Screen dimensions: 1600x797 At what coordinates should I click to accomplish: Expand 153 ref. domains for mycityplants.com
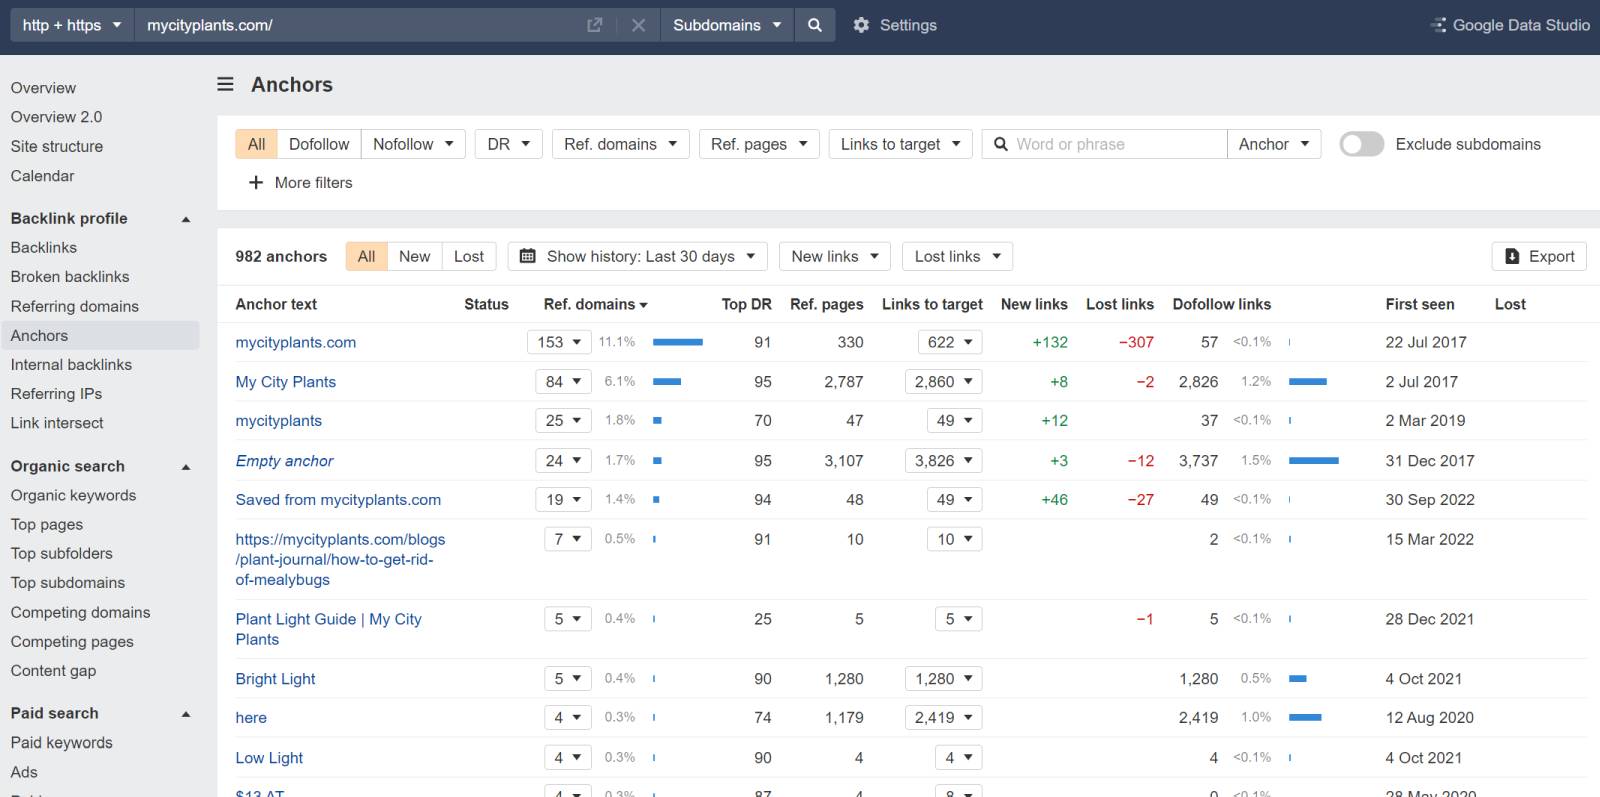pyautogui.click(x=559, y=342)
